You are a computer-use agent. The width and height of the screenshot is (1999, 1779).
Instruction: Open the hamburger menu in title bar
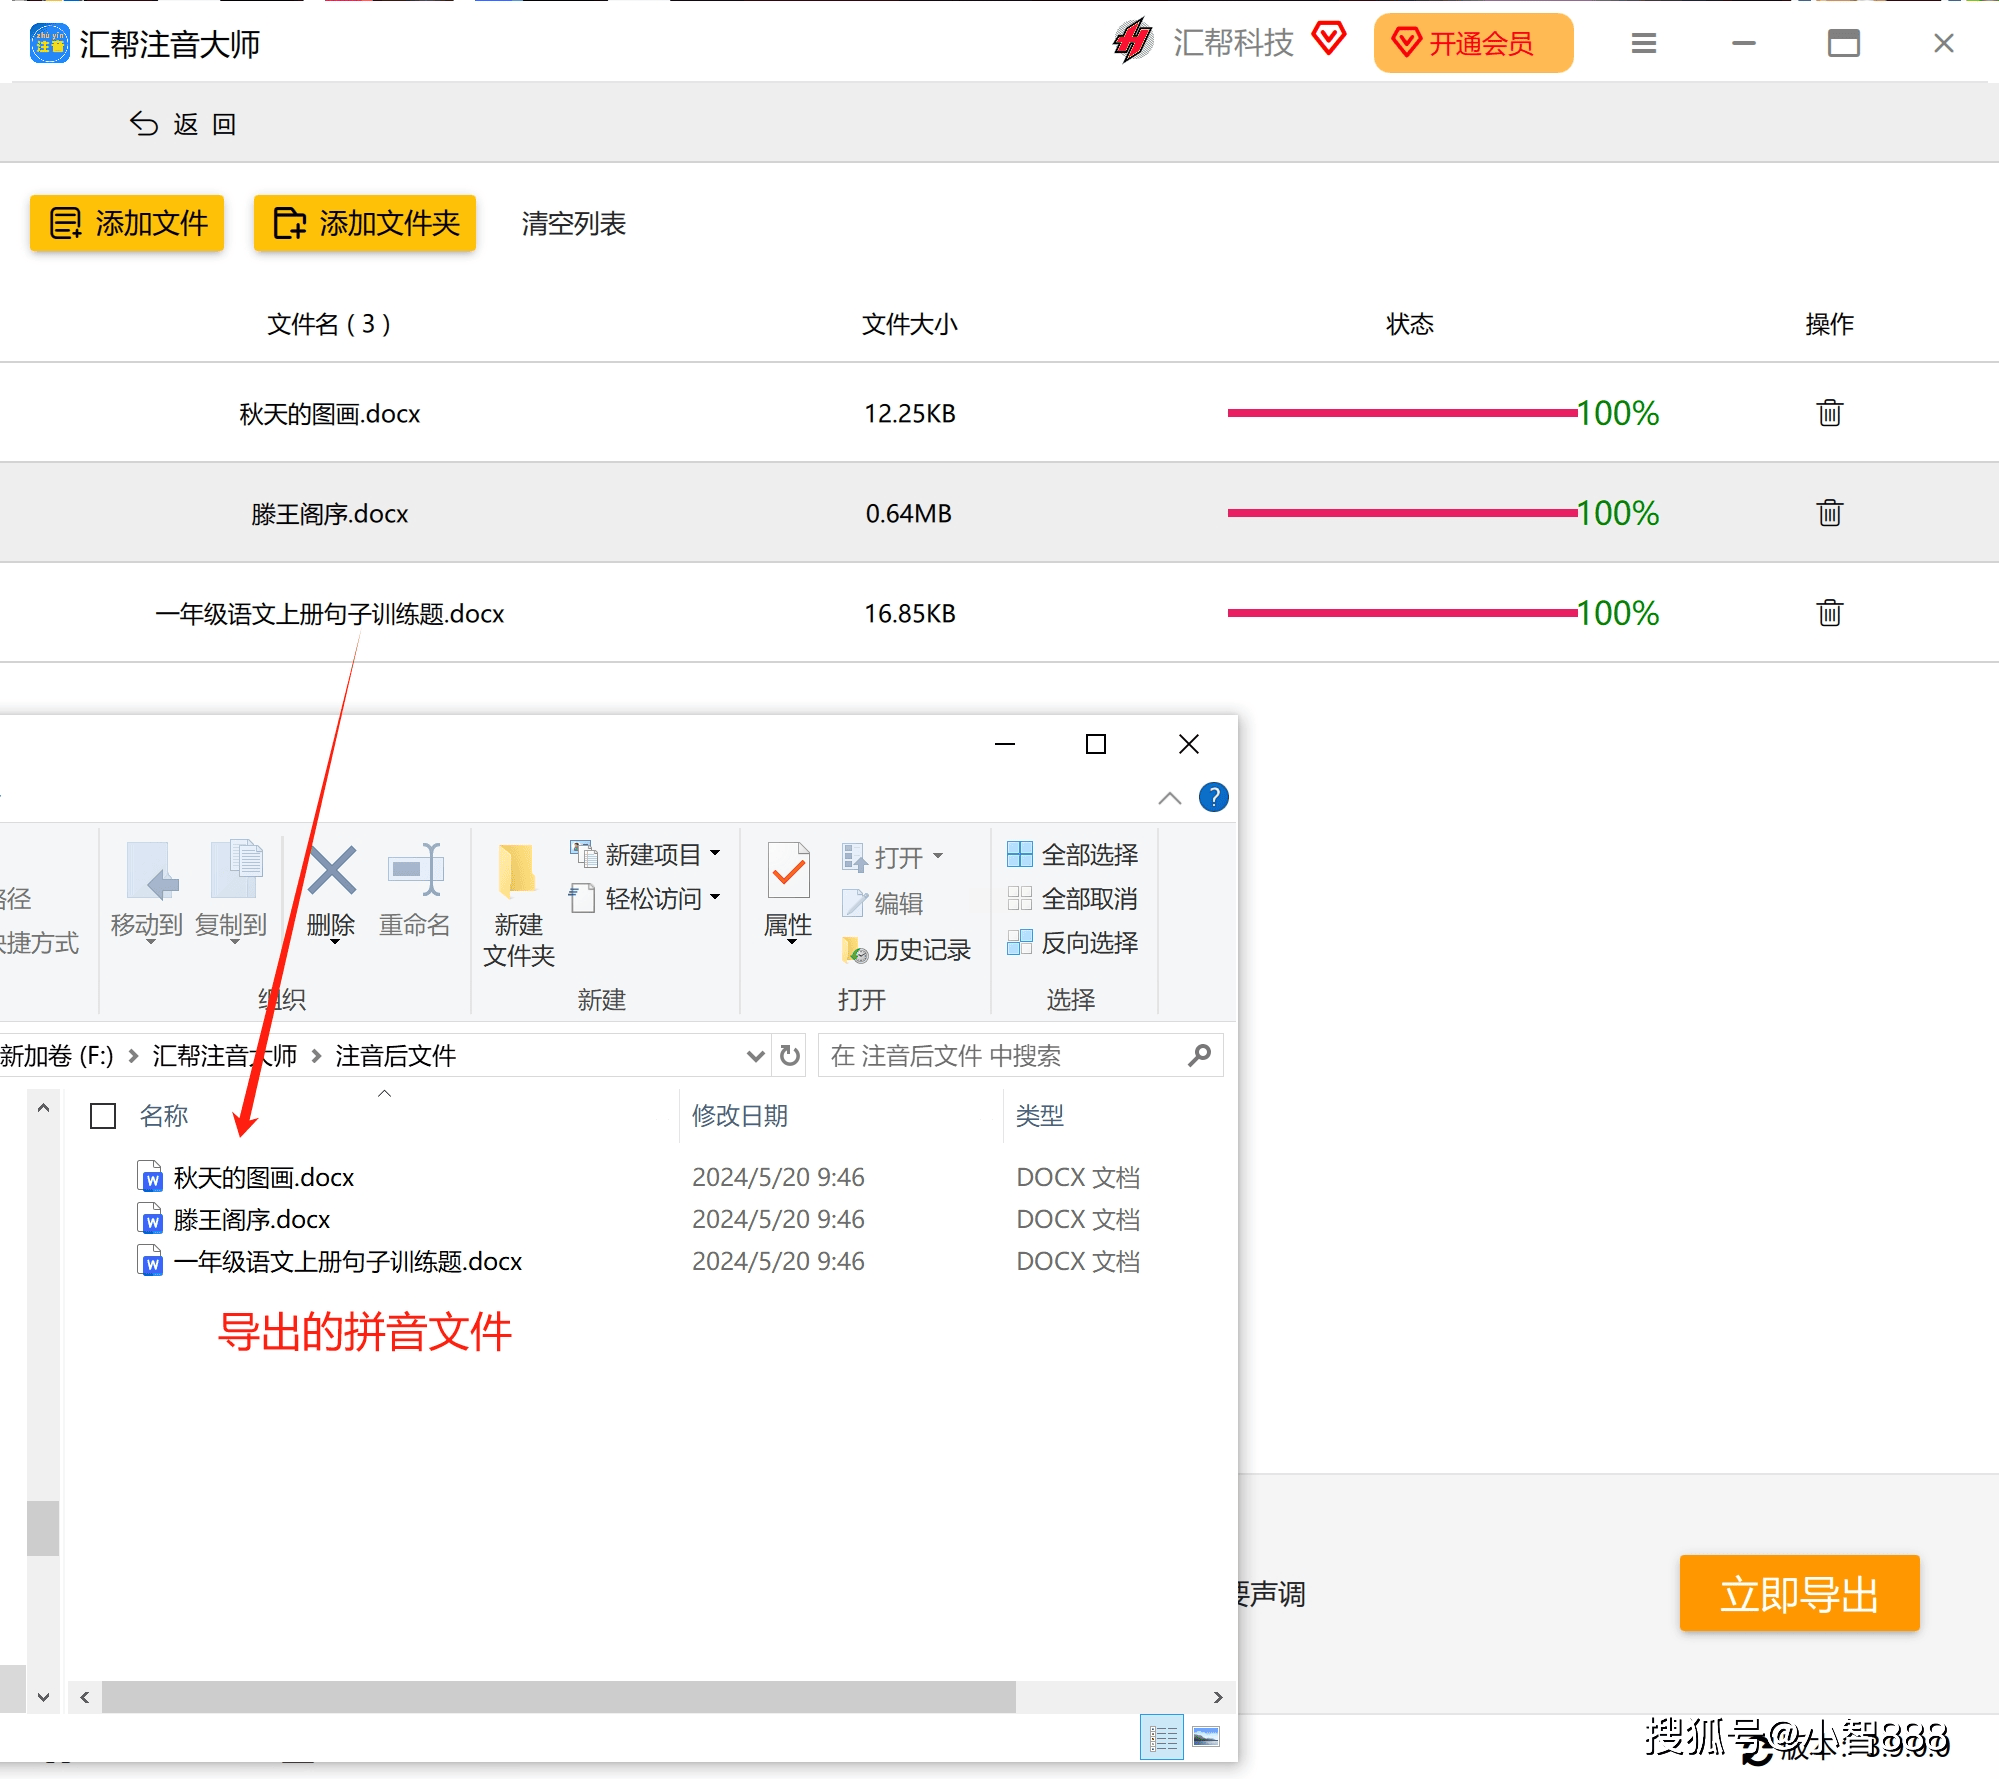tap(1644, 43)
